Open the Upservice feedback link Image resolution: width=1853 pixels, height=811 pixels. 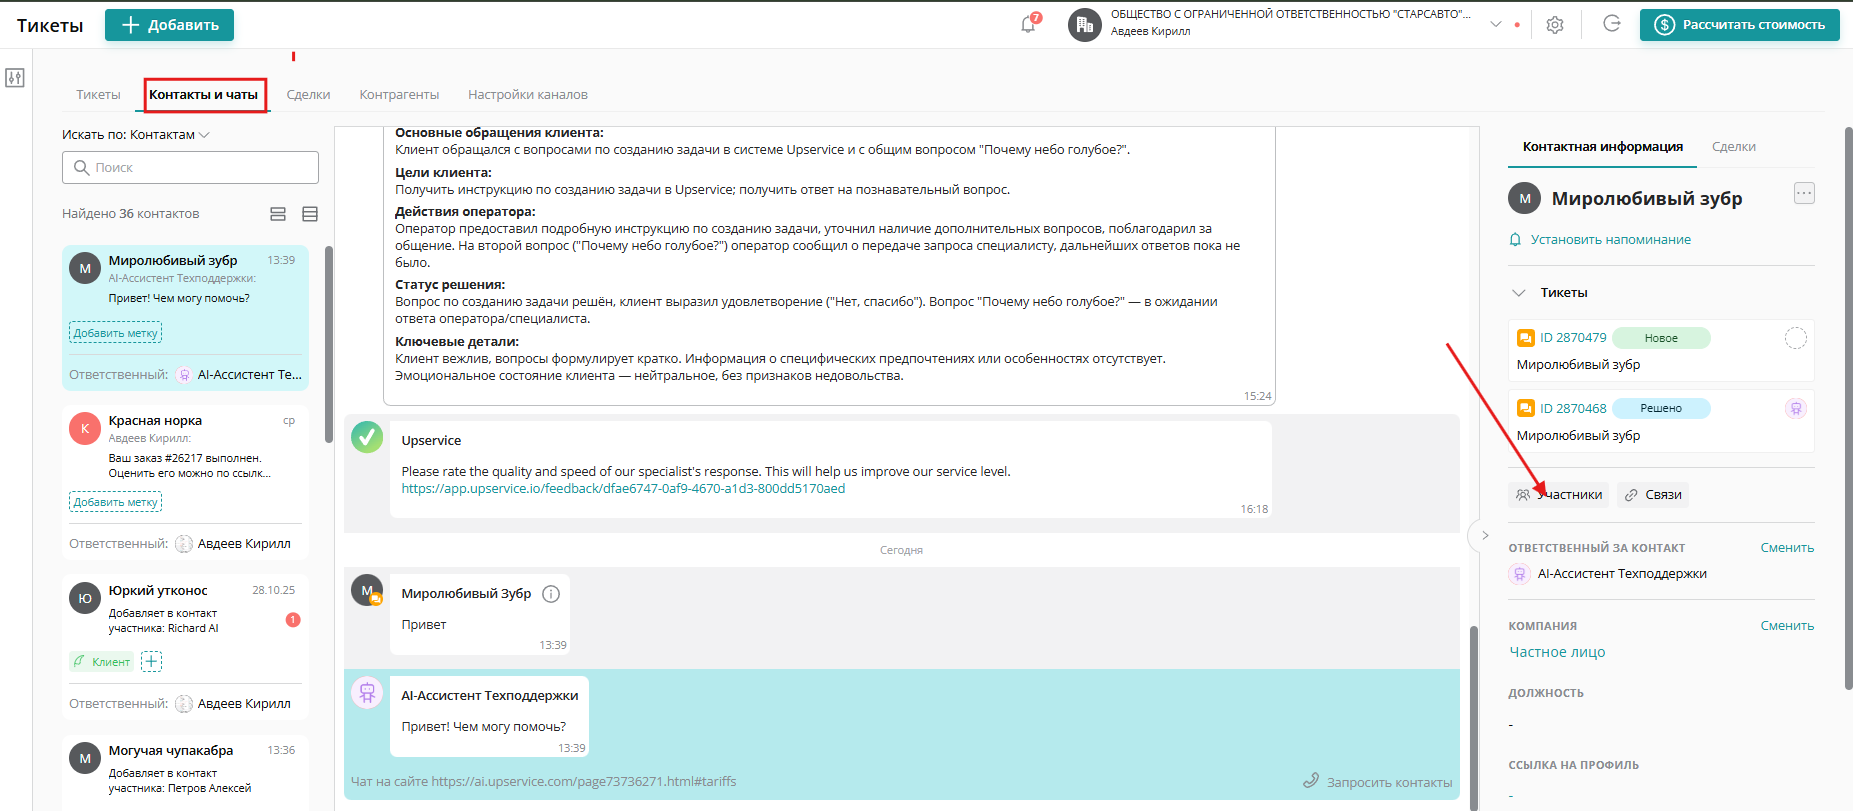click(623, 489)
